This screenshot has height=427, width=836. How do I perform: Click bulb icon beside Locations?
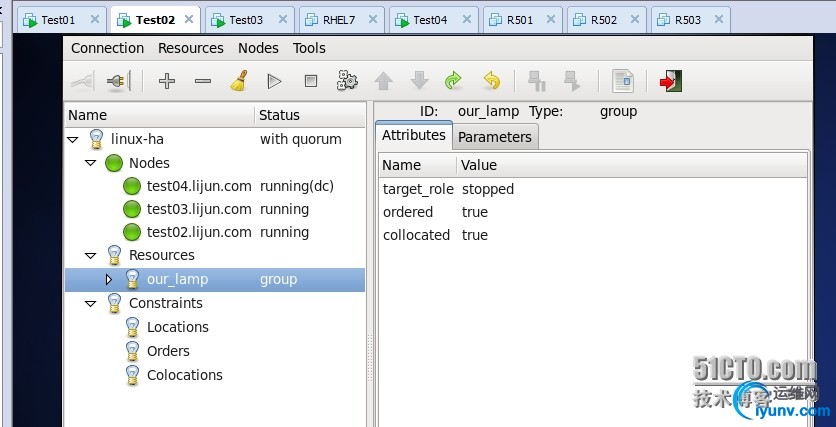click(x=132, y=327)
